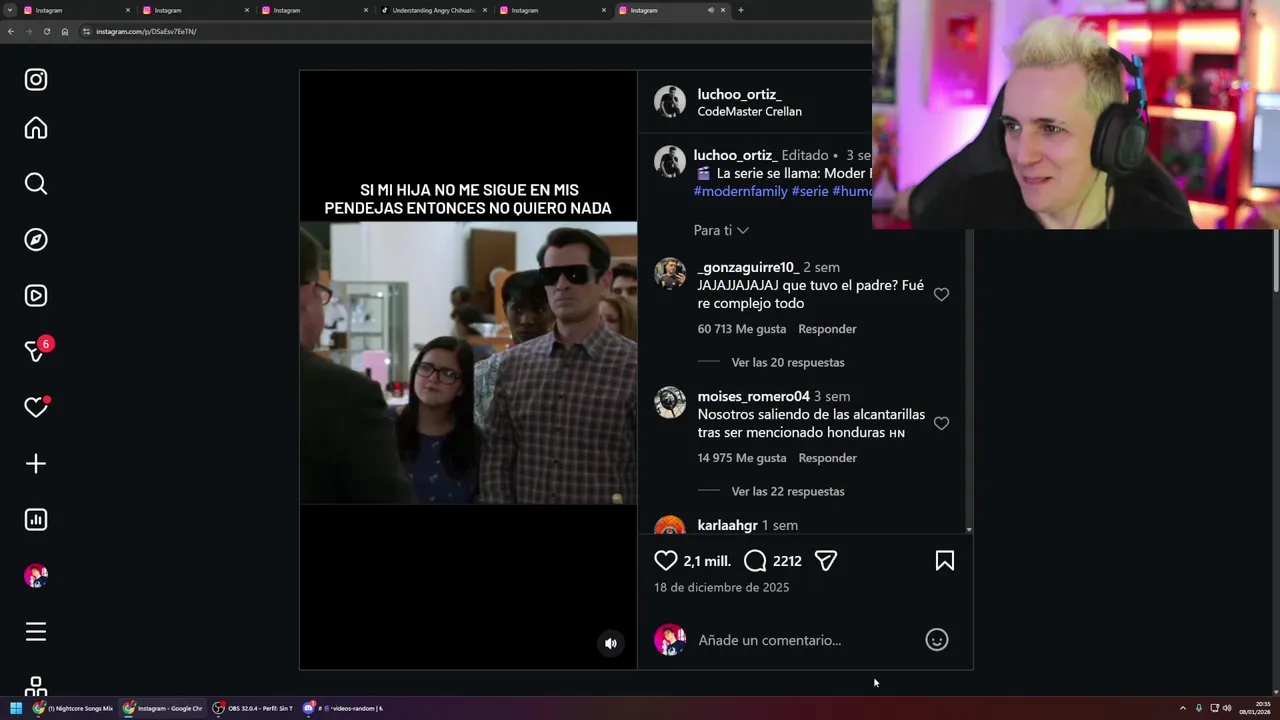This screenshot has width=1280, height=720.
Task: Save the post with bookmark icon
Action: 945,561
